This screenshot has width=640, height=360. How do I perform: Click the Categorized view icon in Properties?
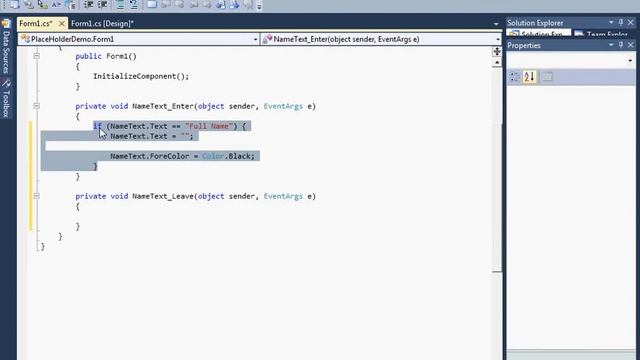(515, 77)
